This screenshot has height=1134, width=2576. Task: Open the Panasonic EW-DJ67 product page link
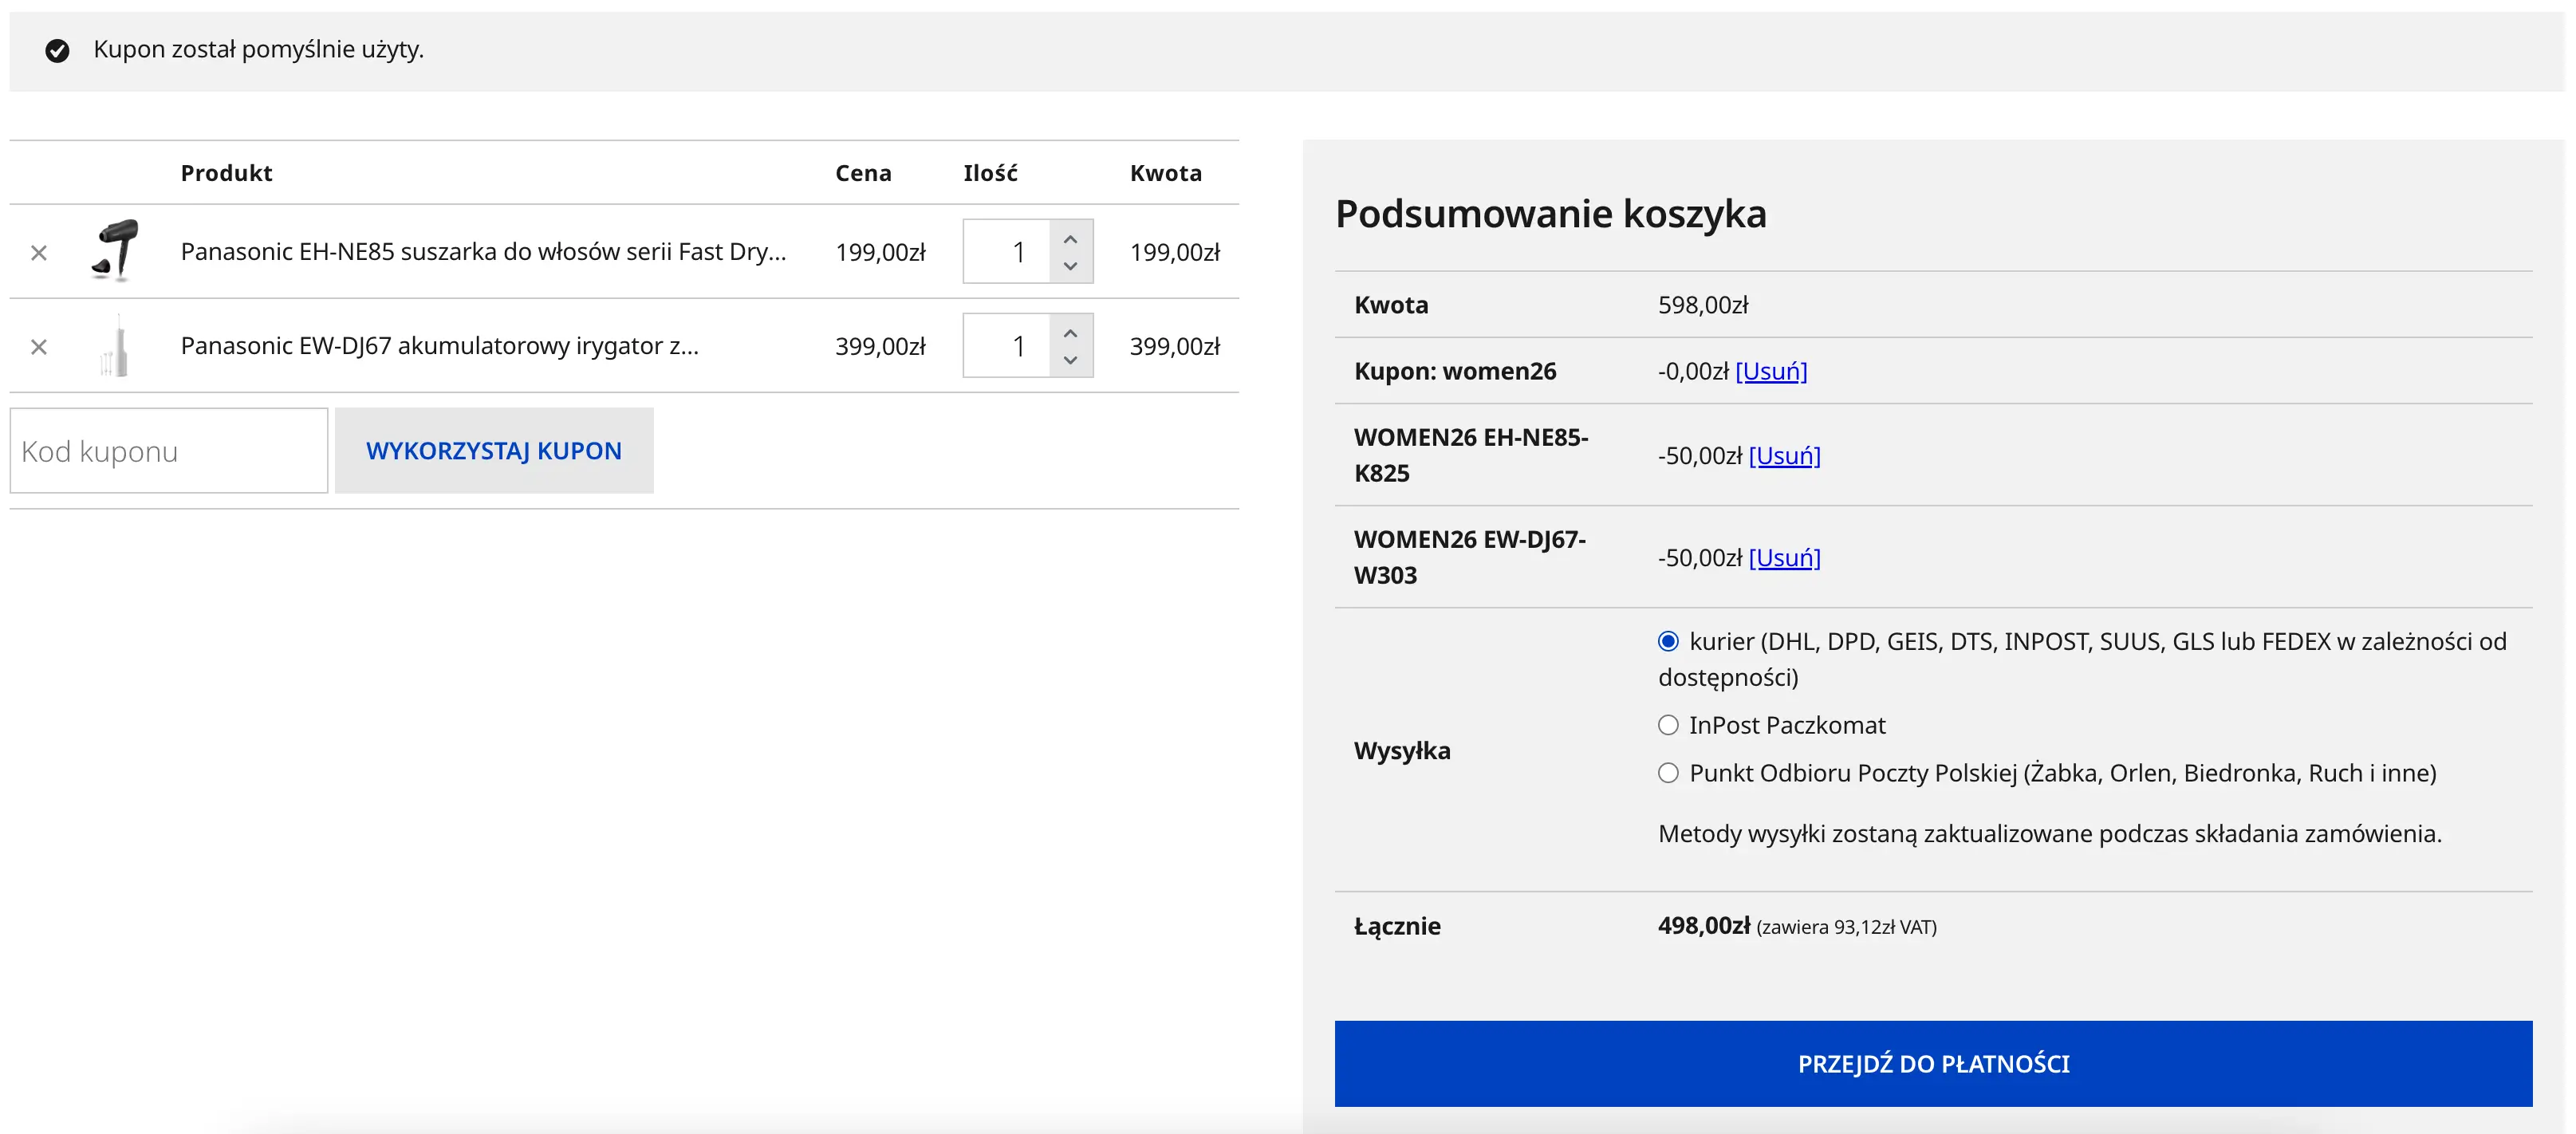click(449, 346)
